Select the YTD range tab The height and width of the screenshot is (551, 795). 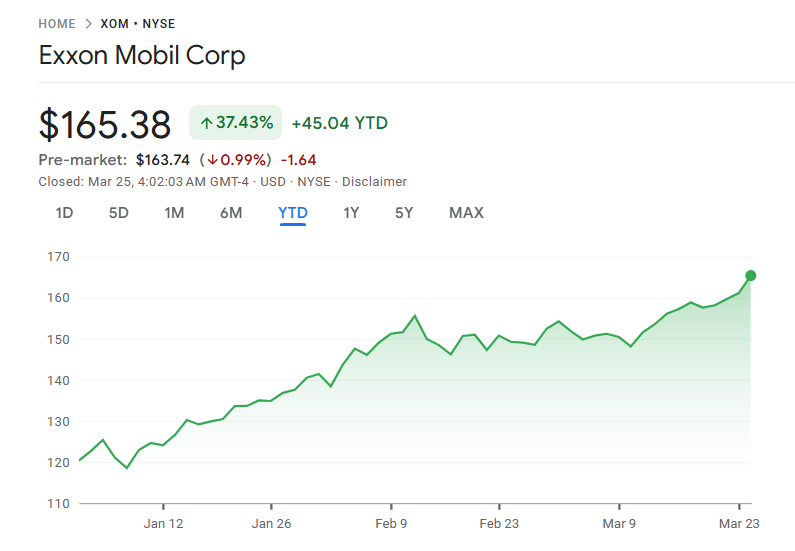(x=292, y=212)
